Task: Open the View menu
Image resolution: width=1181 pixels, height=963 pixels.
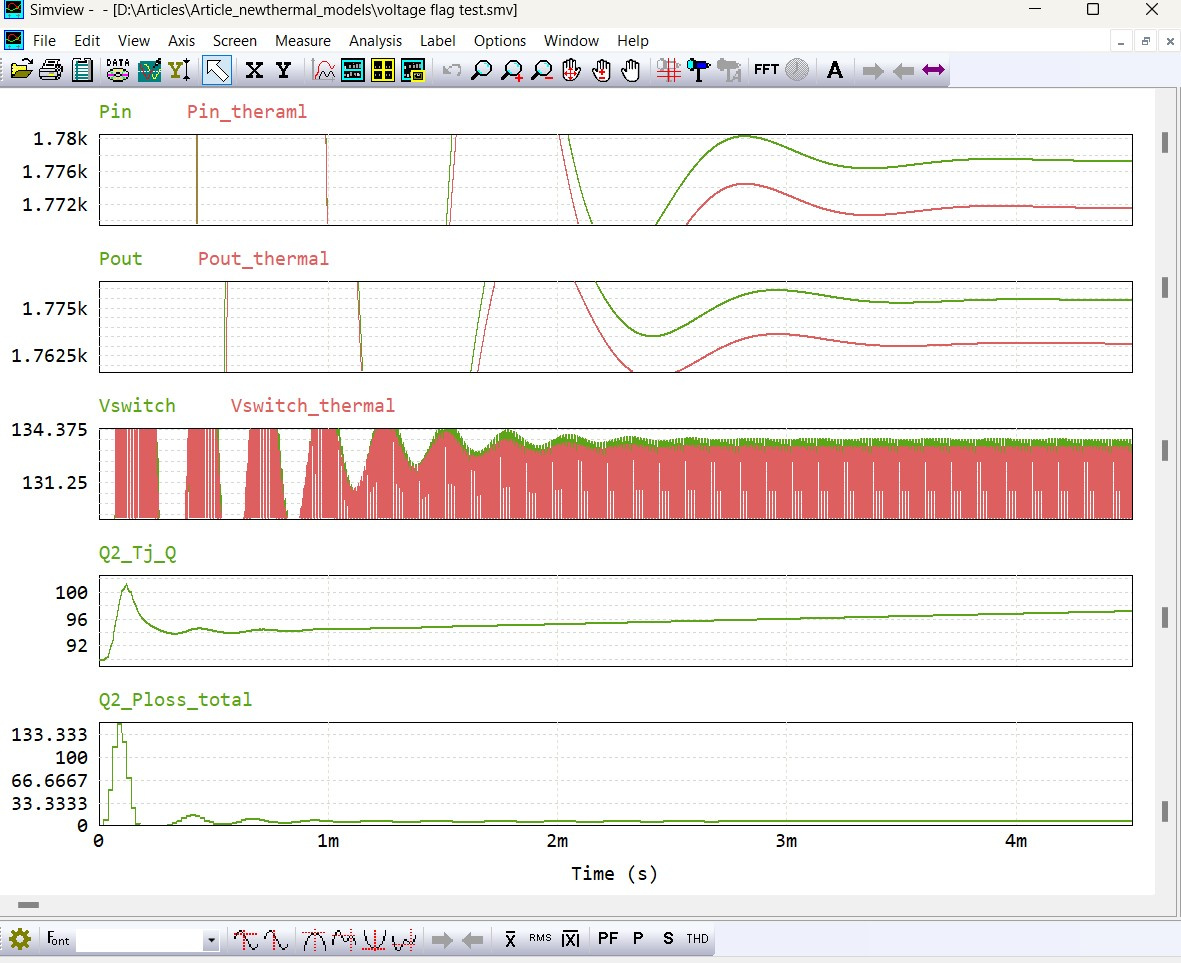Action: click(x=134, y=41)
